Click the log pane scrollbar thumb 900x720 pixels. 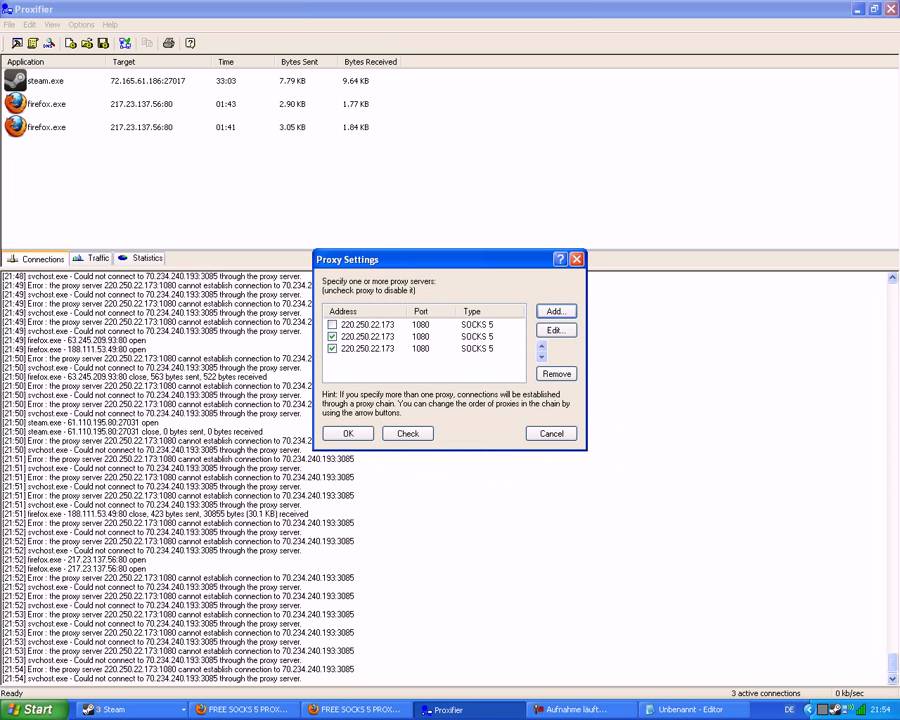point(893,663)
